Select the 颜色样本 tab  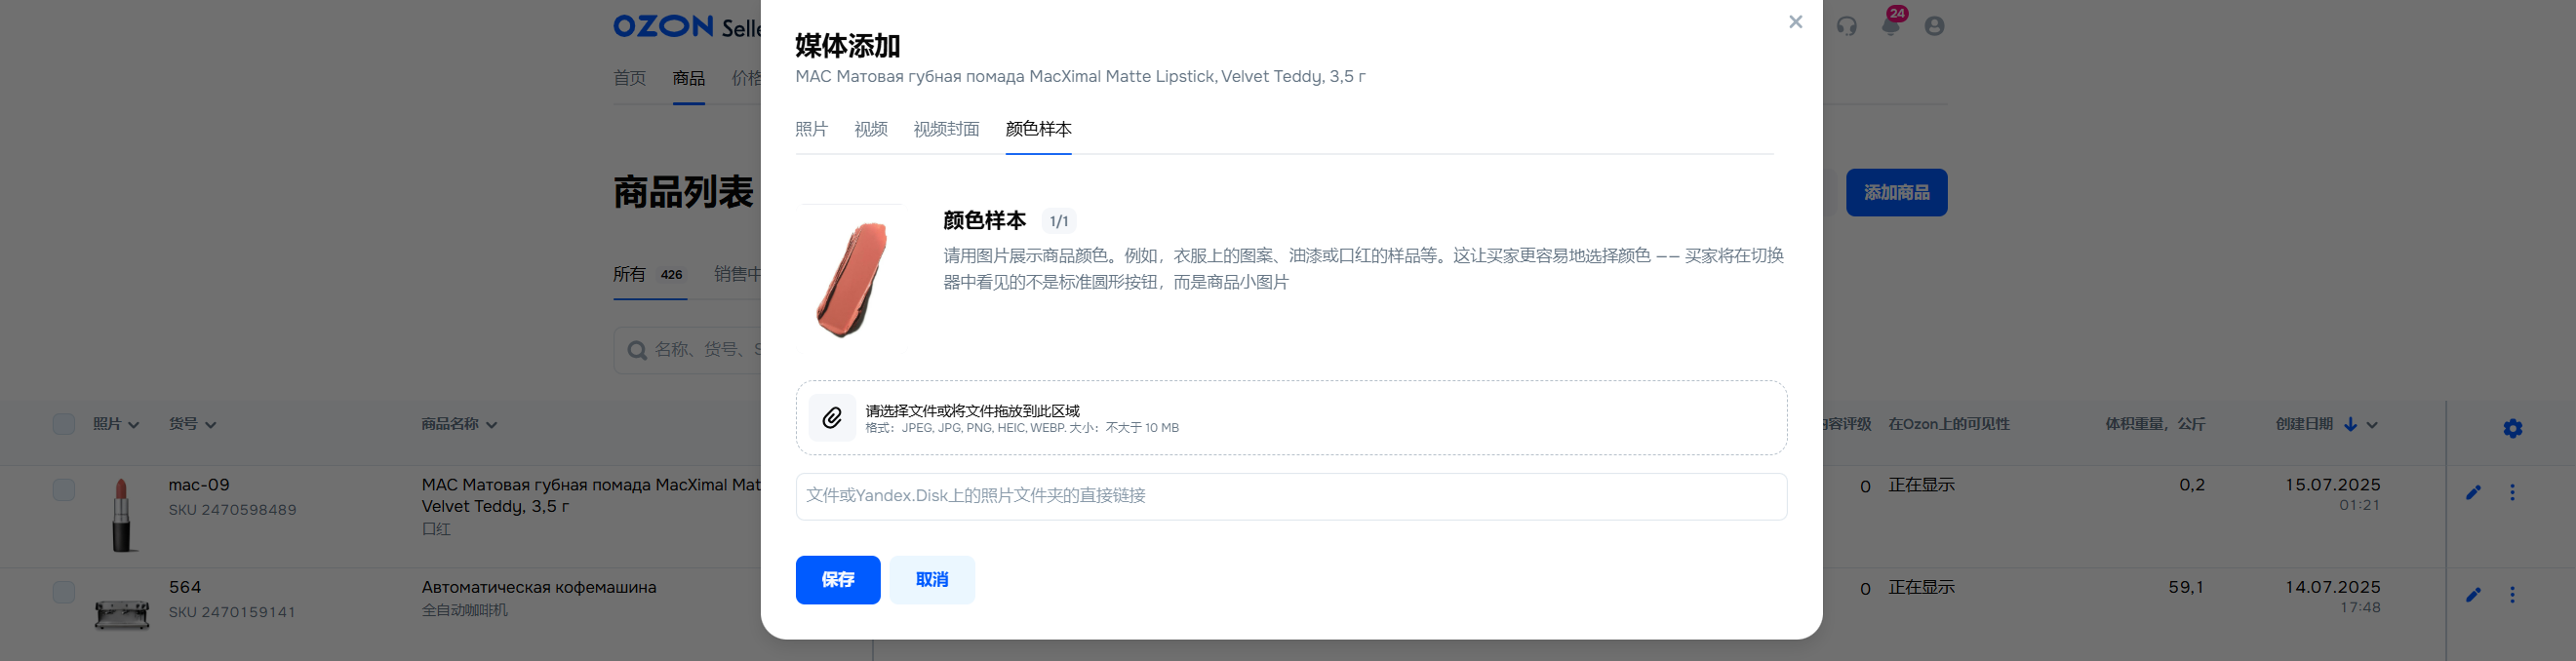1038,129
